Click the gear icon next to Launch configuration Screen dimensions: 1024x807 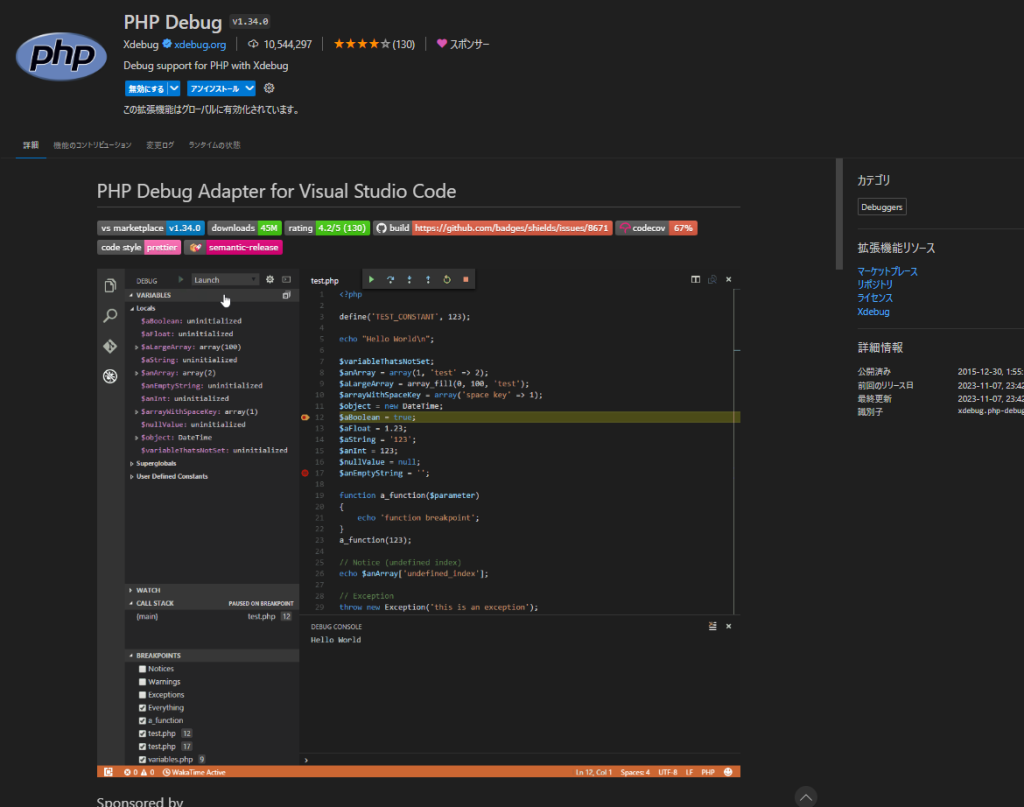pyautogui.click(x=270, y=279)
